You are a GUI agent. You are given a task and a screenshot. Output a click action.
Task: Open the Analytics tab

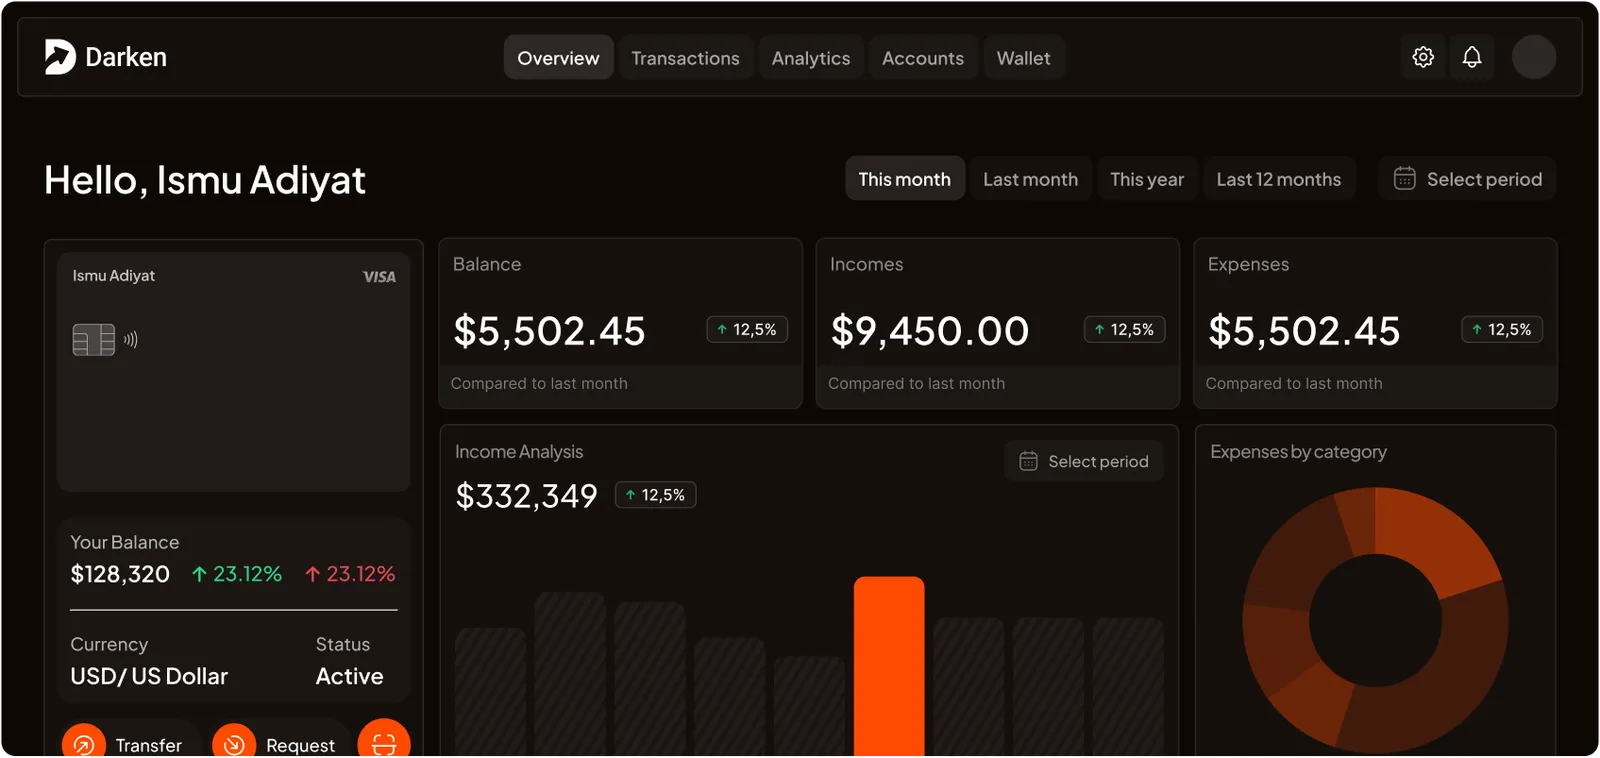(x=811, y=58)
